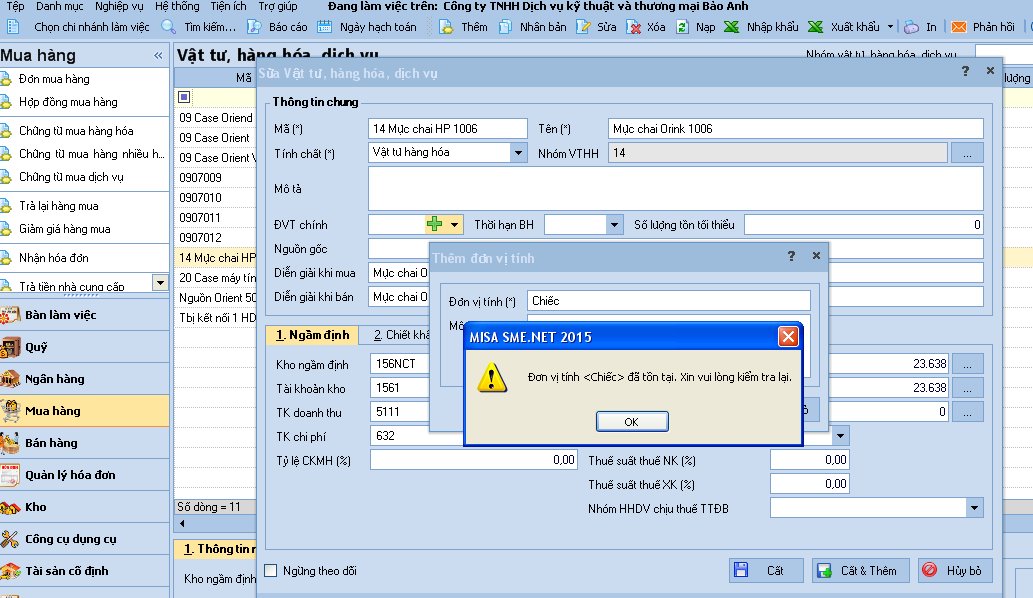
Task: Click the Ngày hạch toán calendar icon
Action: coord(324,27)
